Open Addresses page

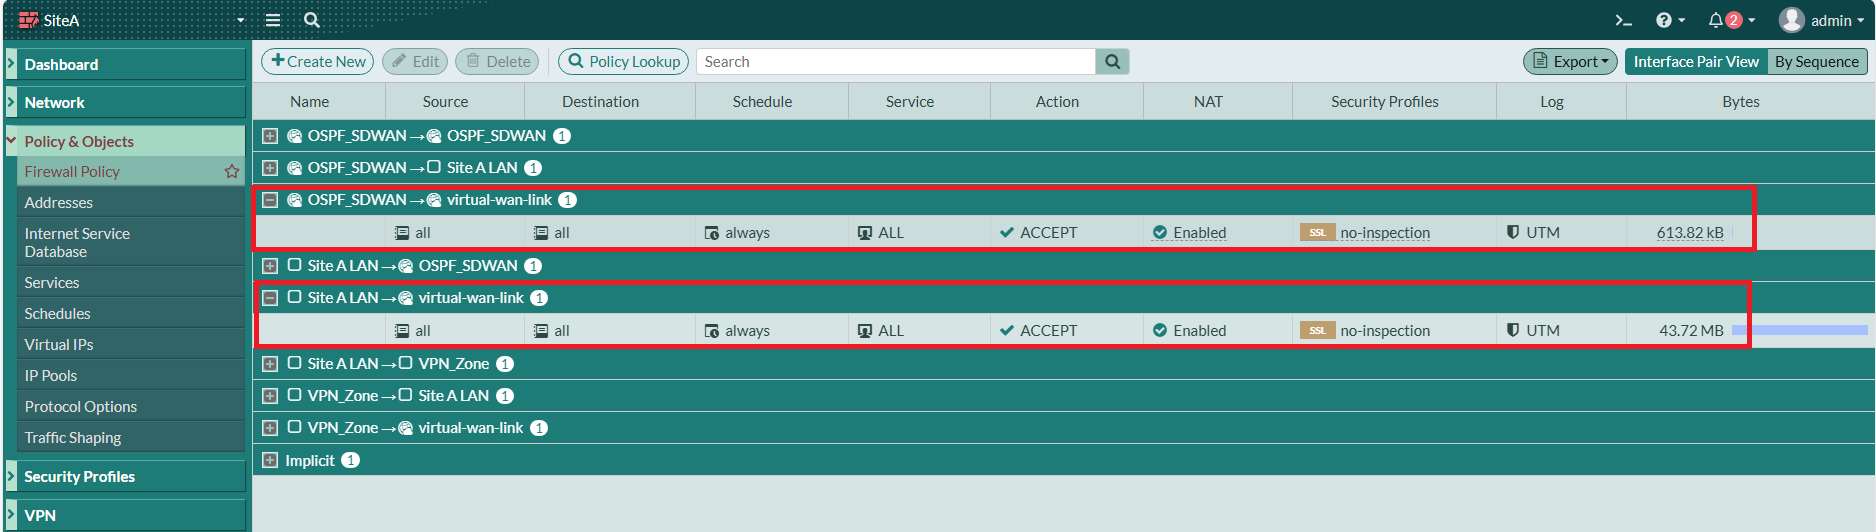click(130, 202)
